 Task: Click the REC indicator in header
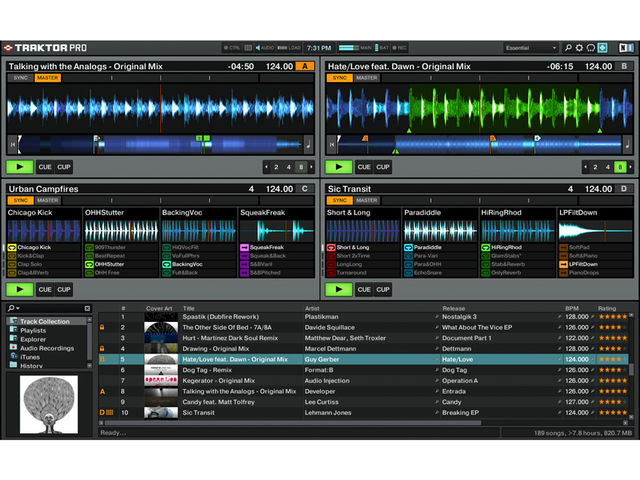(x=399, y=48)
